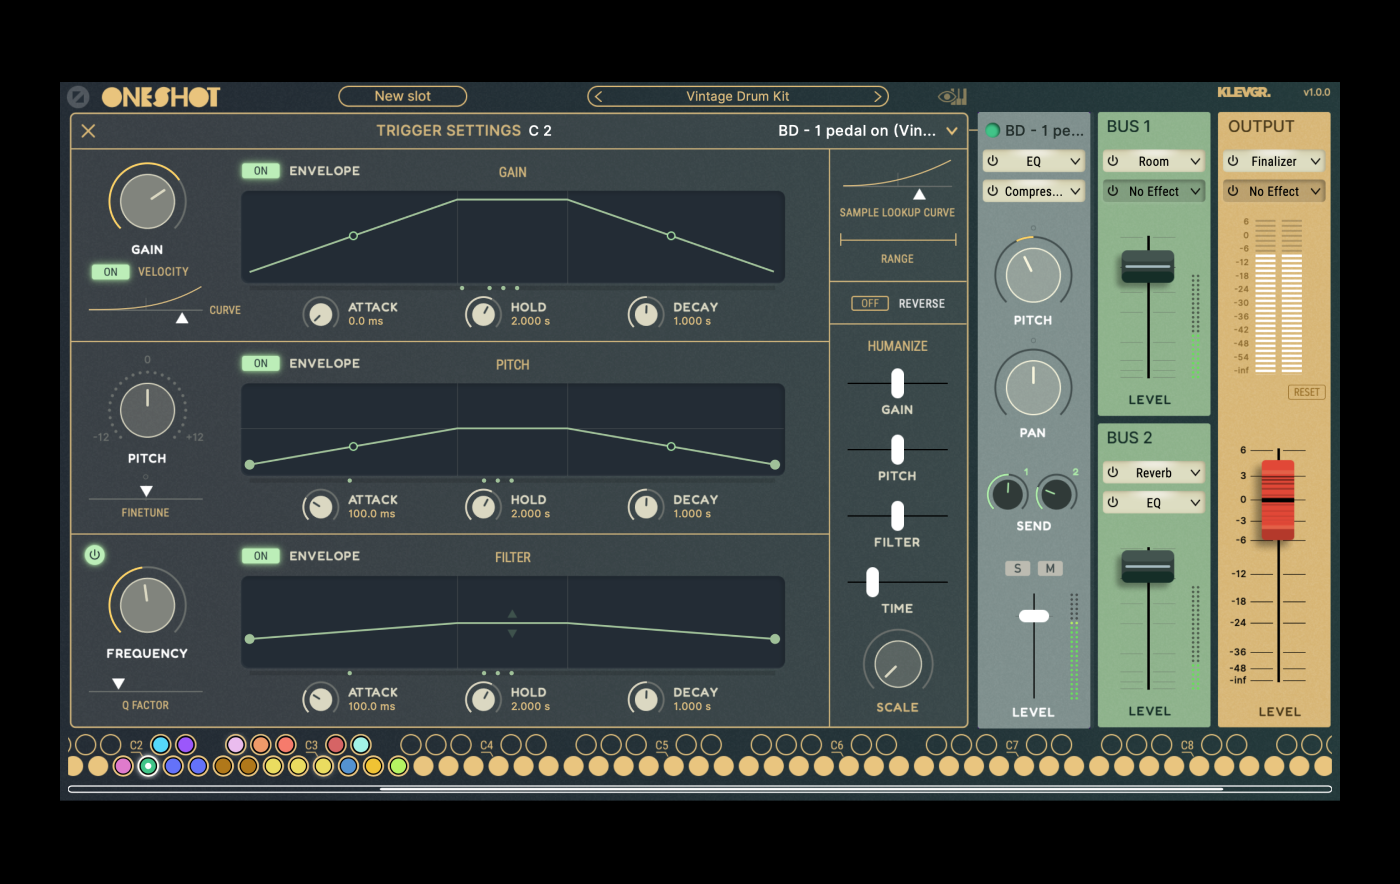Toggle power icon of Bus 1 No Effect slot
The width and height of the screenshot is (1400, 884).
1113,191
